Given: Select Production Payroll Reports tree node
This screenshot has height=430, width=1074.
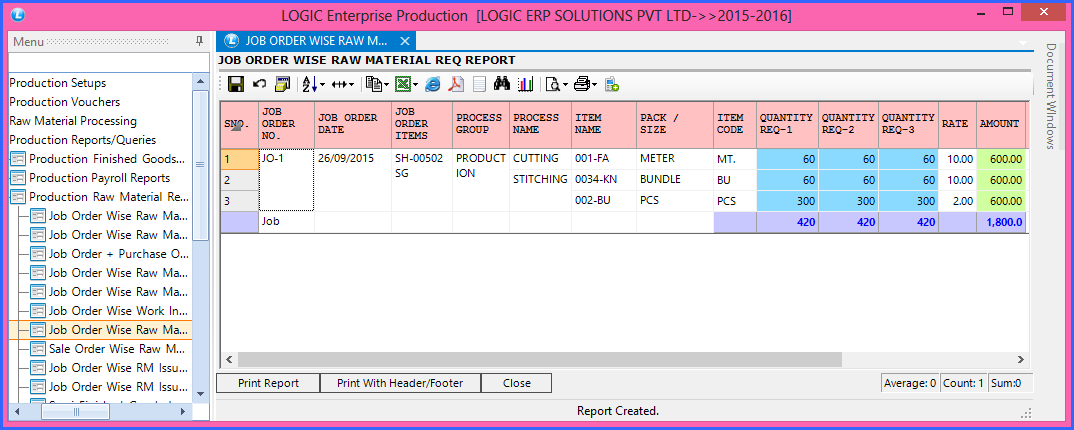Looking at the screenshot, I should pos(99,178).
